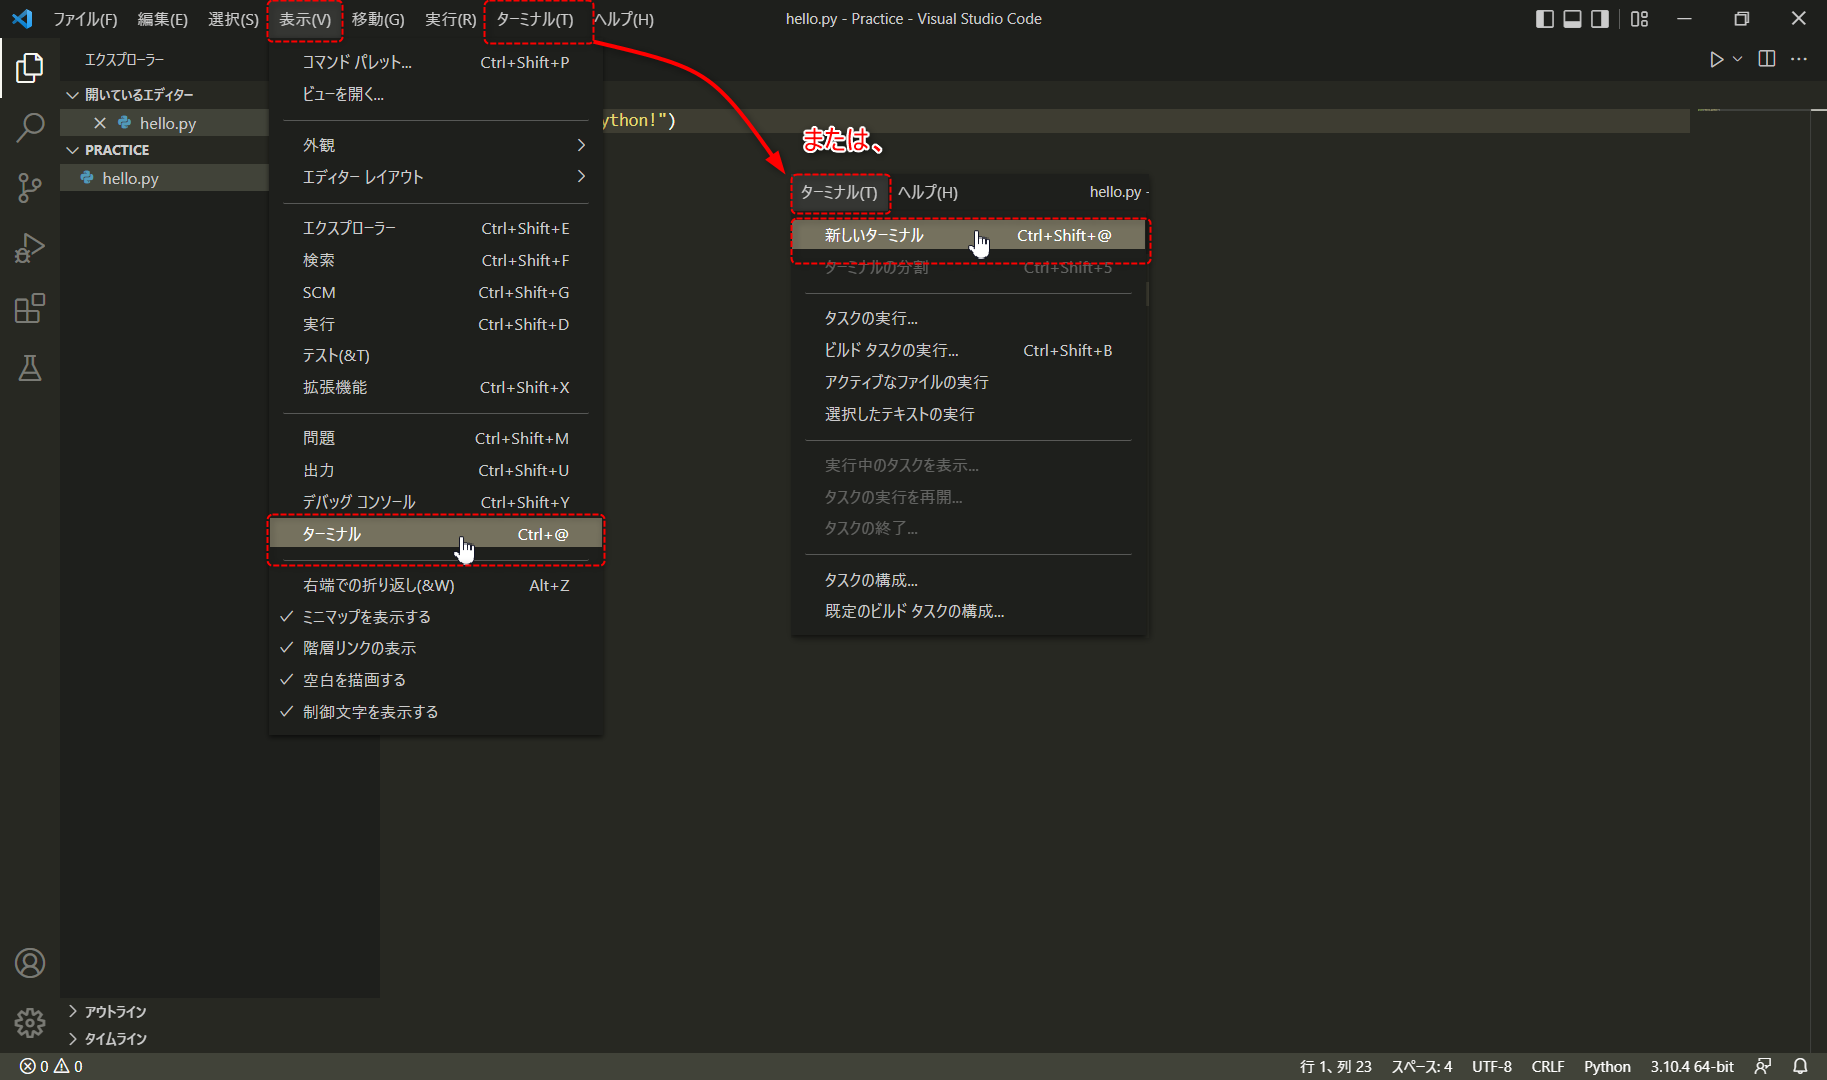The height and width of the screenshot is (1080, 1827).
Task: Select 検索 in the 表示 menu
Action: (x=436, y=260)
